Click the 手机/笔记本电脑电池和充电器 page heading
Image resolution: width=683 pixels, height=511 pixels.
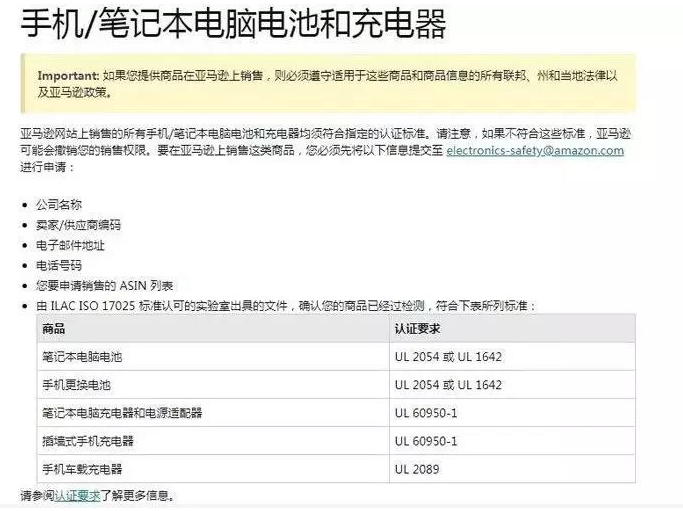pyautogui.click(x=232, y=23)
